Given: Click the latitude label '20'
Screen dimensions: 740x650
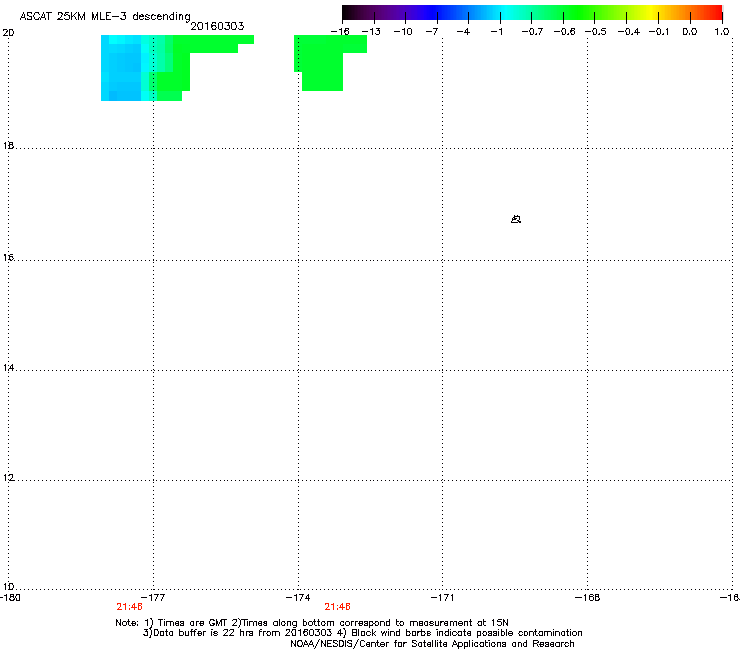Looking at the screenshot, I should click(x=8, y=33).
